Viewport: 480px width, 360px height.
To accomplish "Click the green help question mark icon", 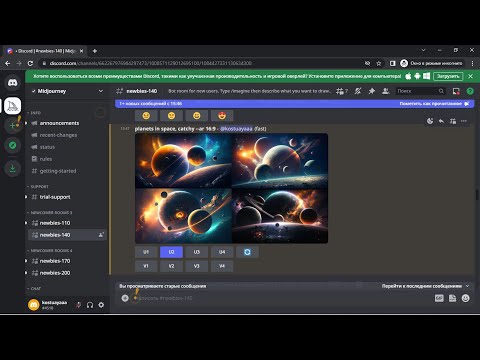I will (470, 91).
